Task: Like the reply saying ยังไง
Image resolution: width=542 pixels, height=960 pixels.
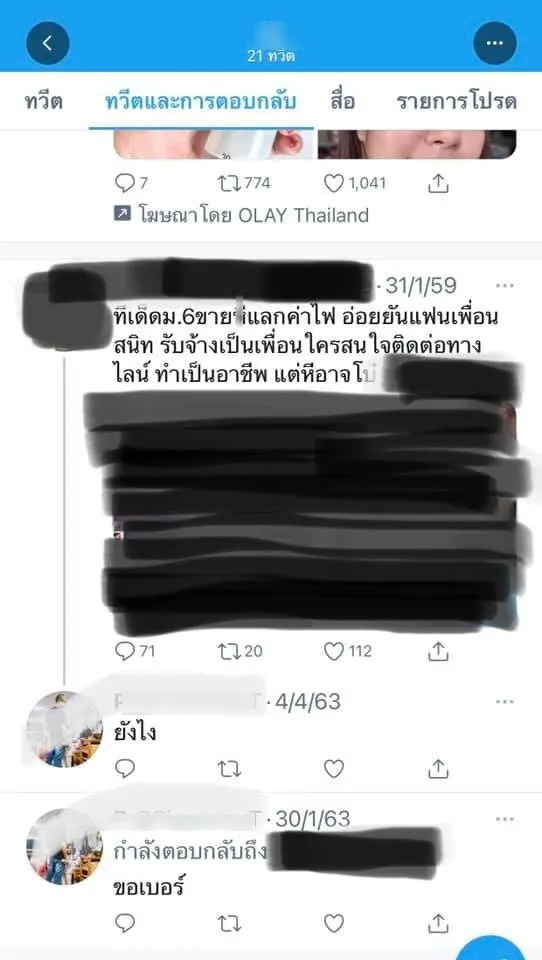Action: 334,769
